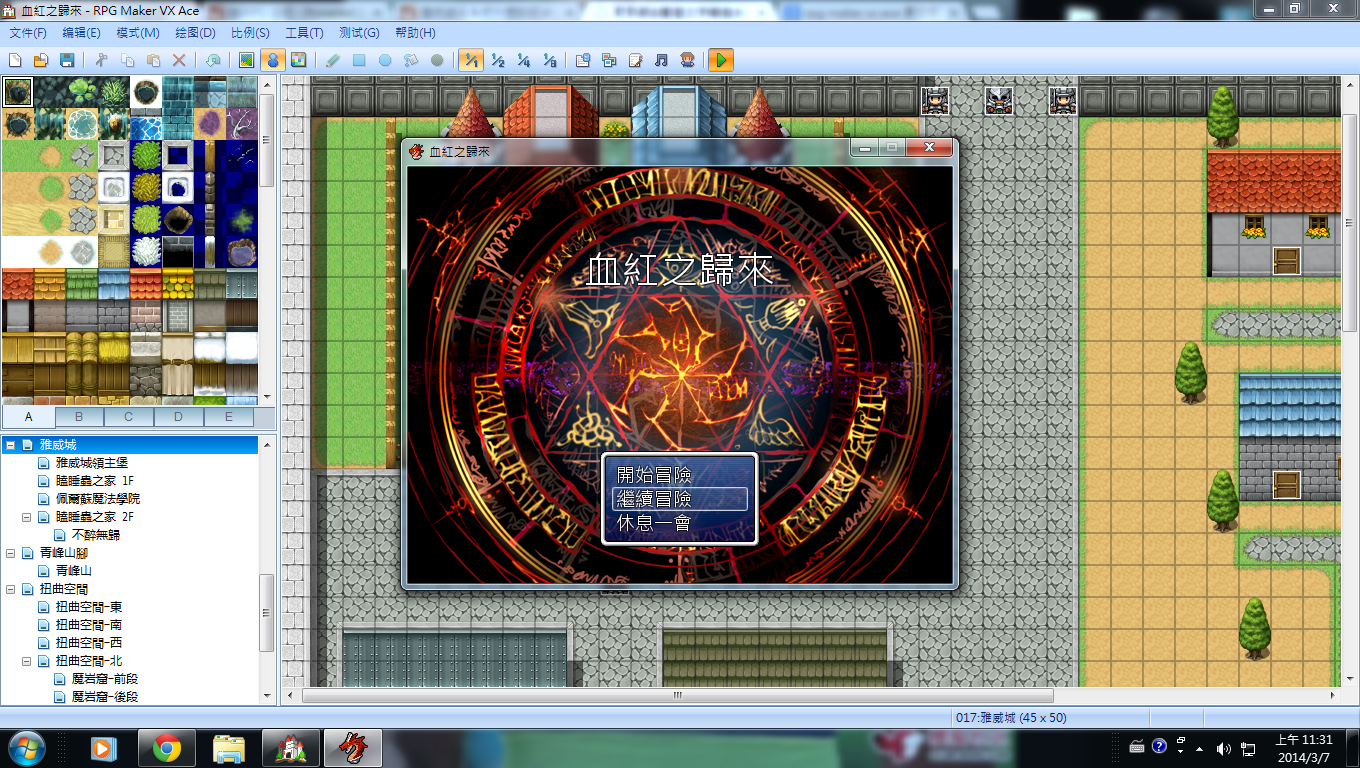Click the Paste clipboard icon
1360x768 pixels.
pyautogui.click(x=154, y=60)
